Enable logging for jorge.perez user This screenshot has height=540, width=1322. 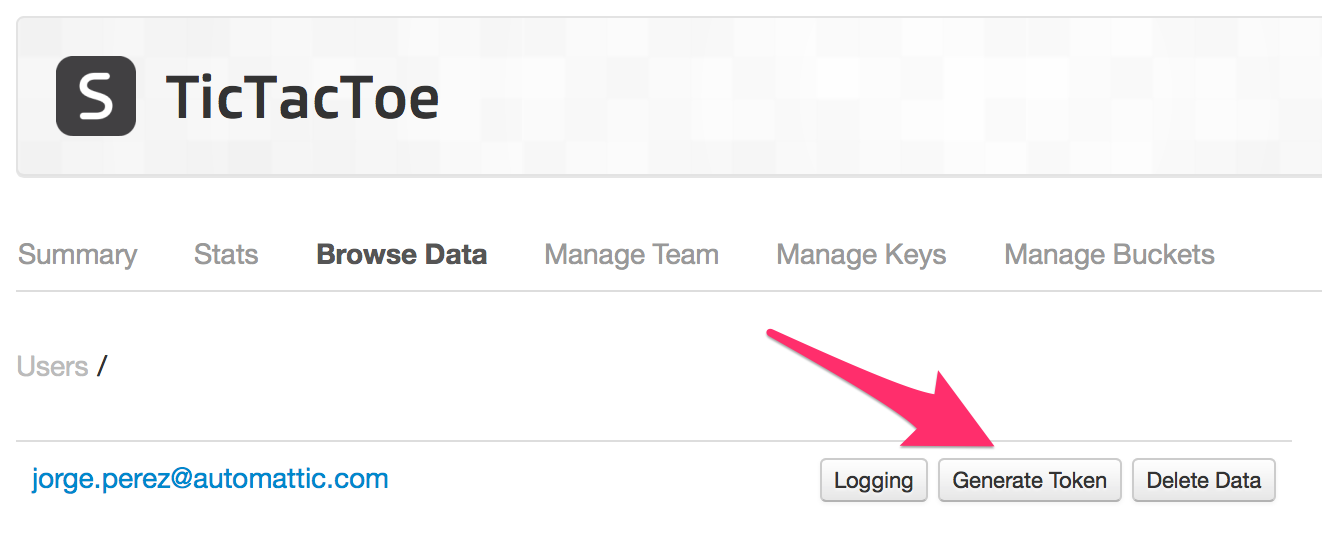click(x=873, y=481)
